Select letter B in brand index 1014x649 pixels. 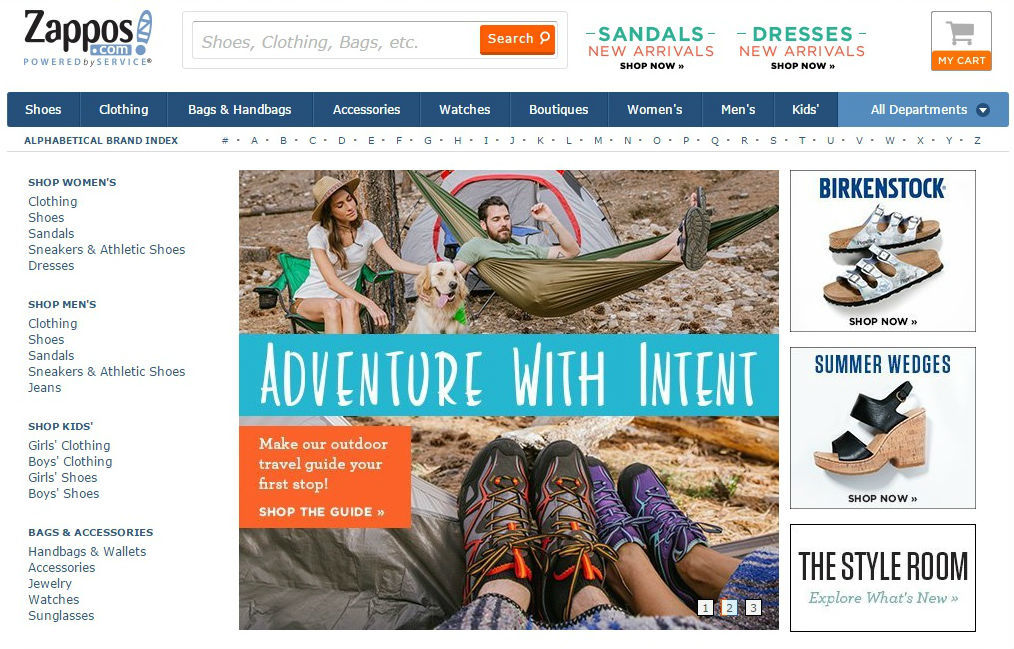283,140
